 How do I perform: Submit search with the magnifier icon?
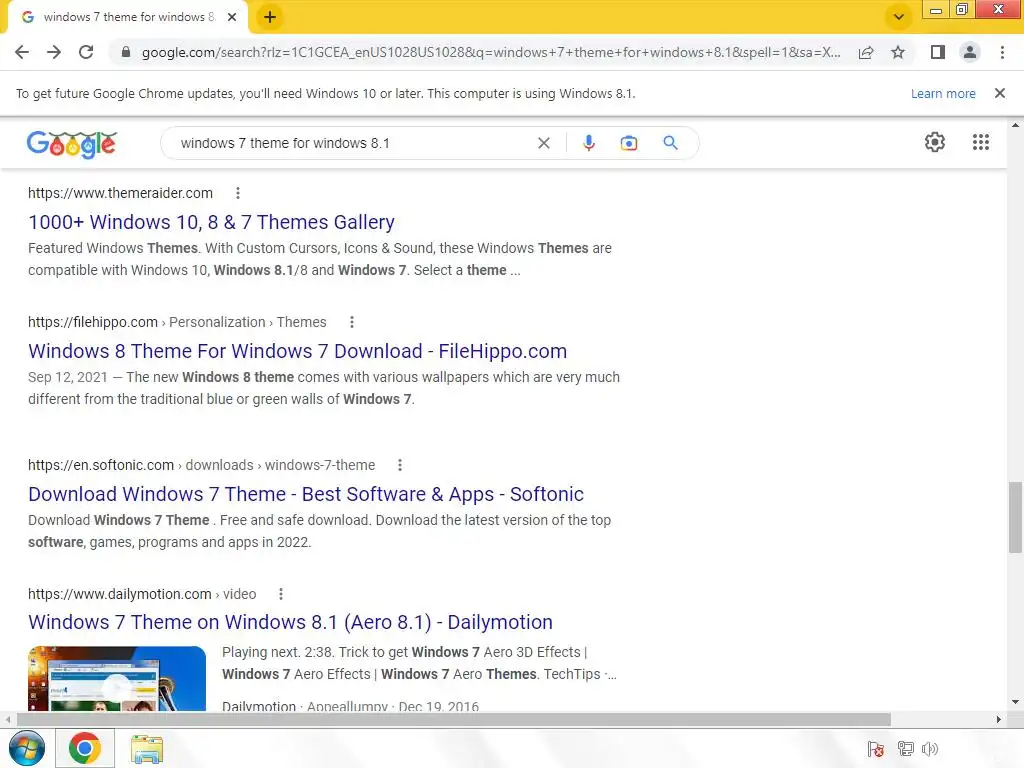click(671, 142)
